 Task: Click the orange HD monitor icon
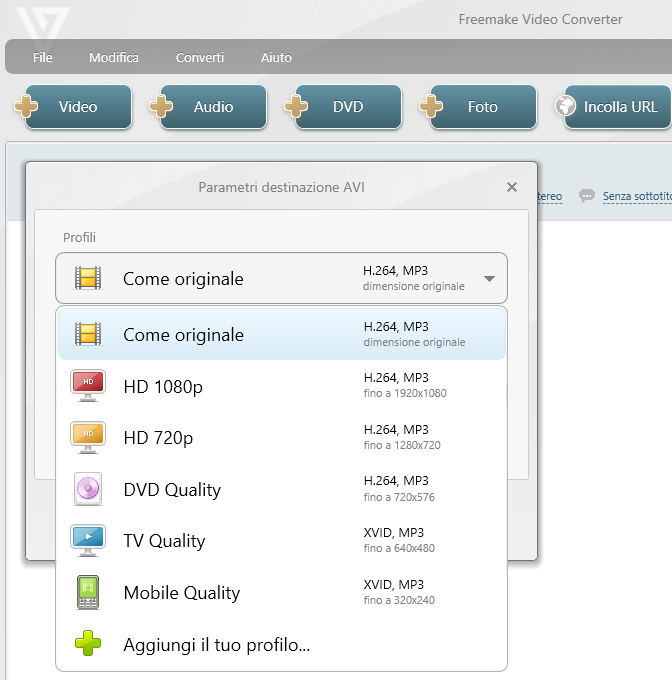click(88, 437)
